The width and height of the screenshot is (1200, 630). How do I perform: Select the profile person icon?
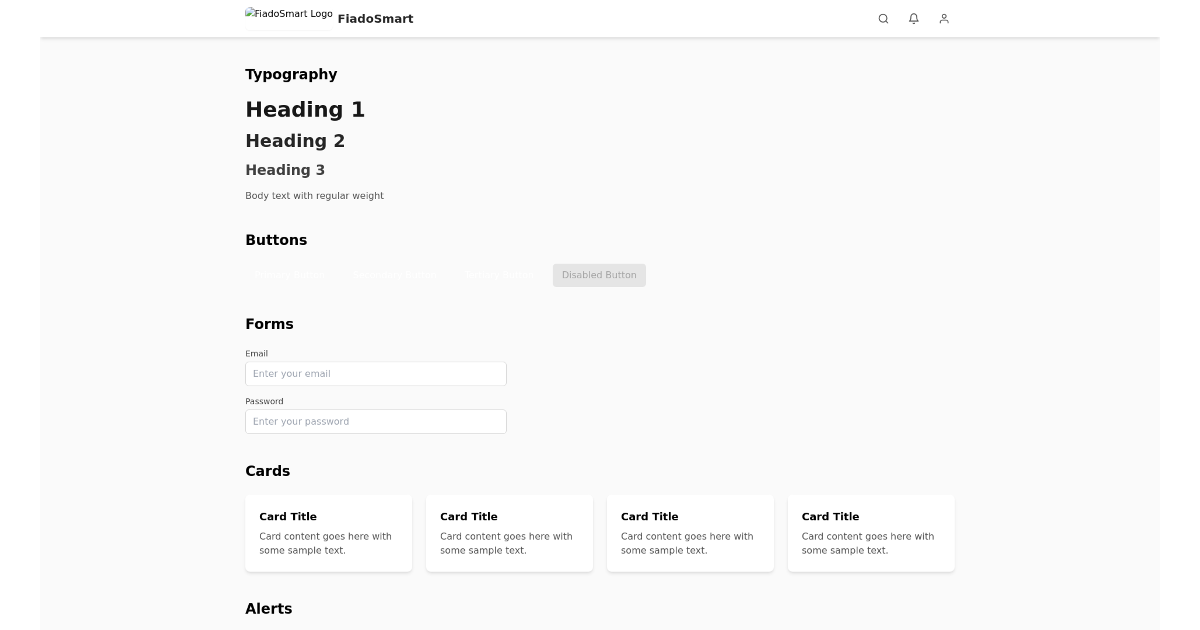coord(943,18)
